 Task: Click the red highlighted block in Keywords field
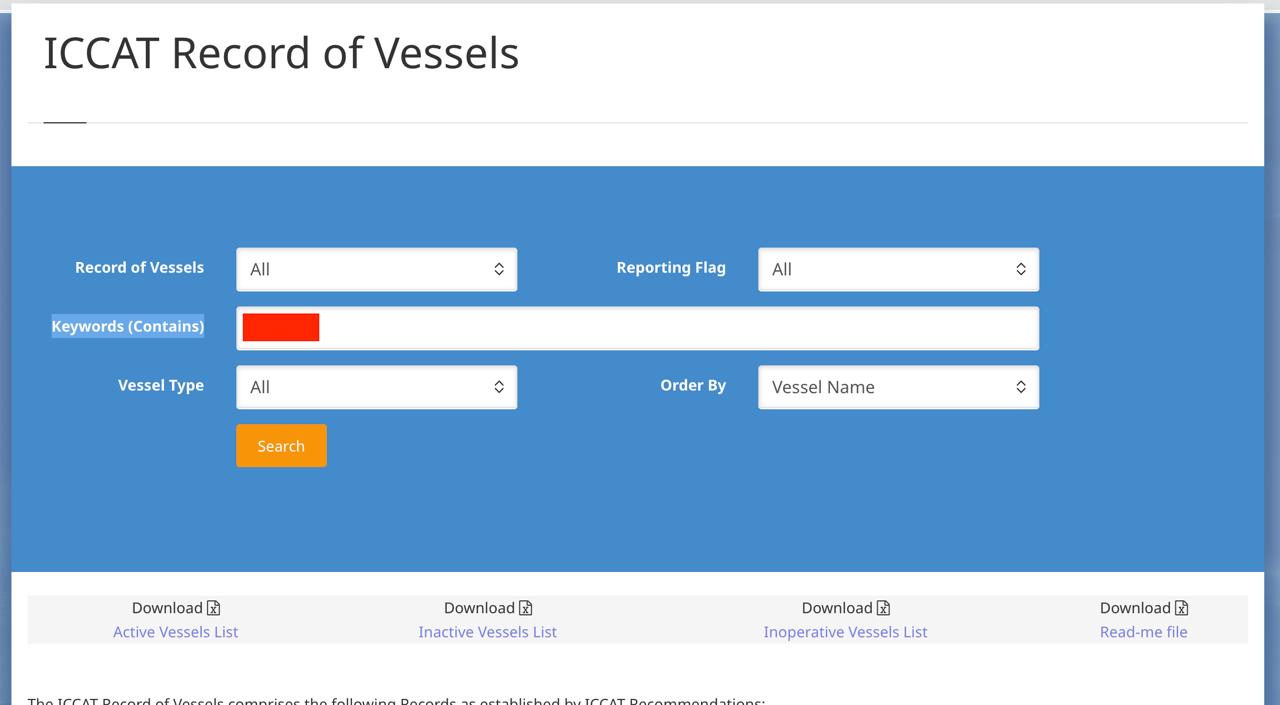pos(281,327)
